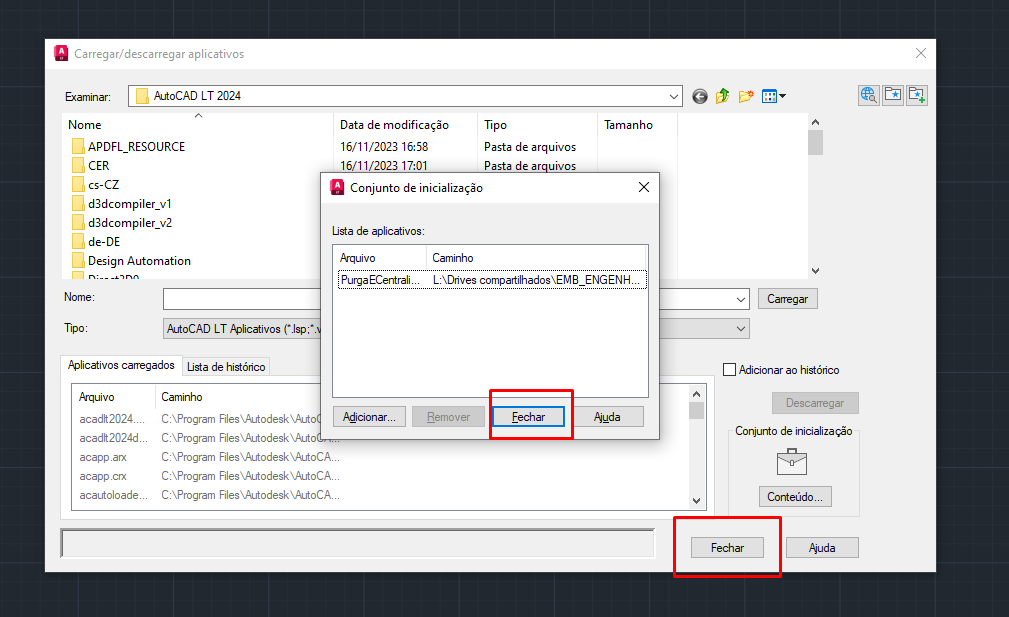
Task: Open the APDFL_RESOURCE folder
Action: coord(135,147)
